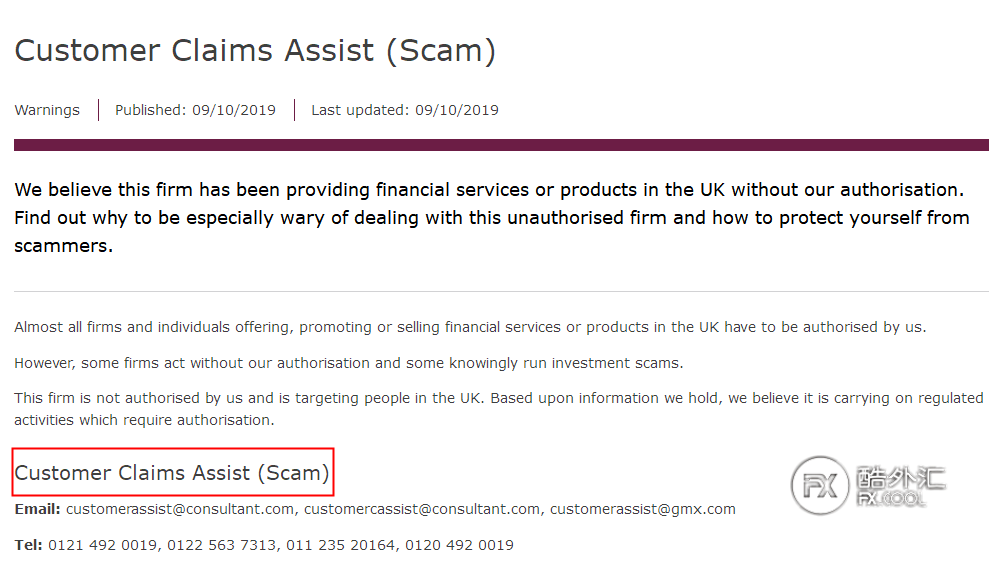Click the bold "Tel:" label
997x566 pixels.
[28, 545]
